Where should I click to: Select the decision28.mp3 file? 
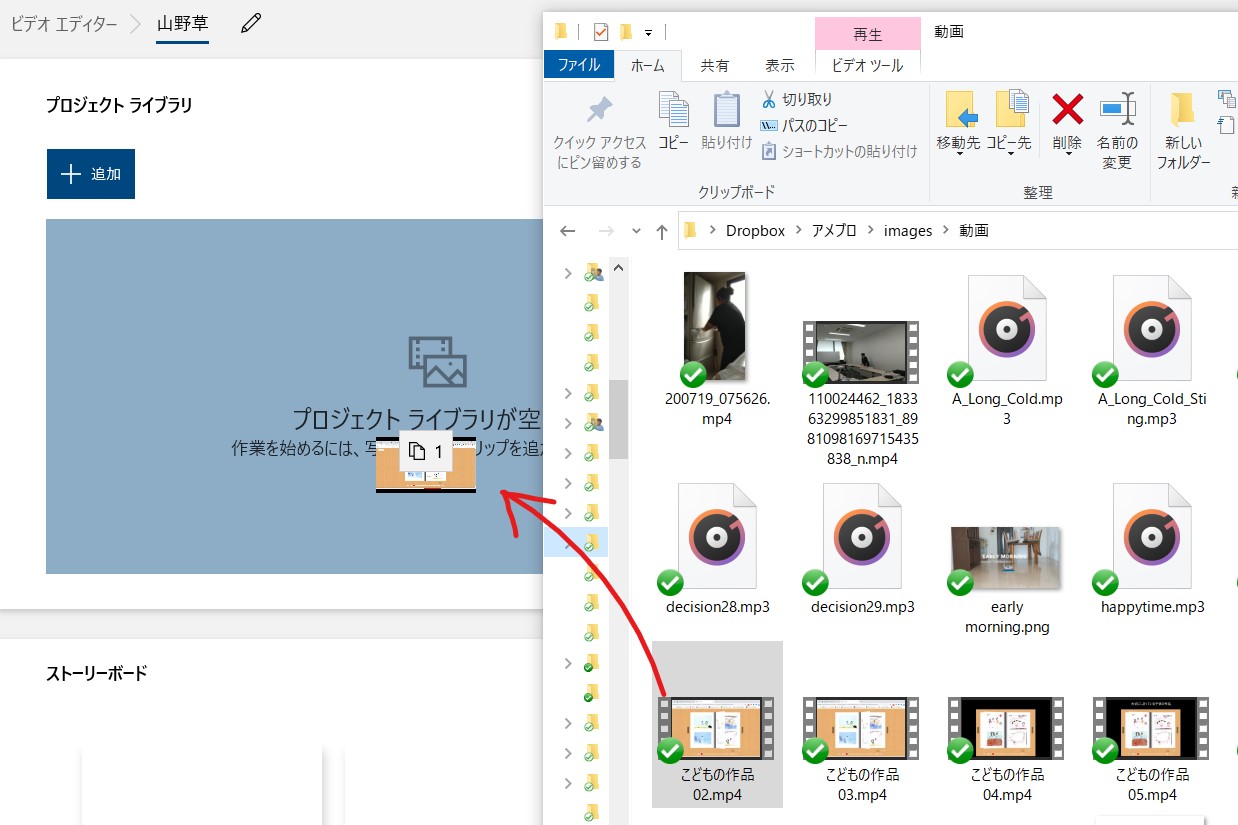click(716, 540)
